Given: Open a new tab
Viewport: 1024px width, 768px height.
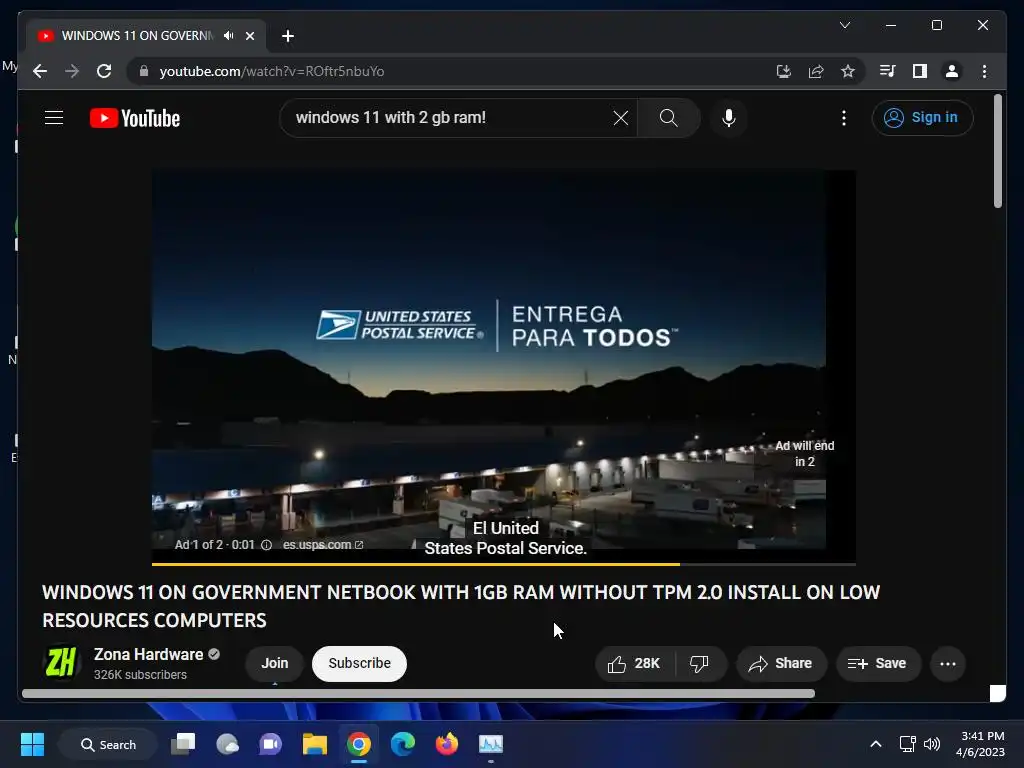Looking at the screenshot, I should coord(287,36).
